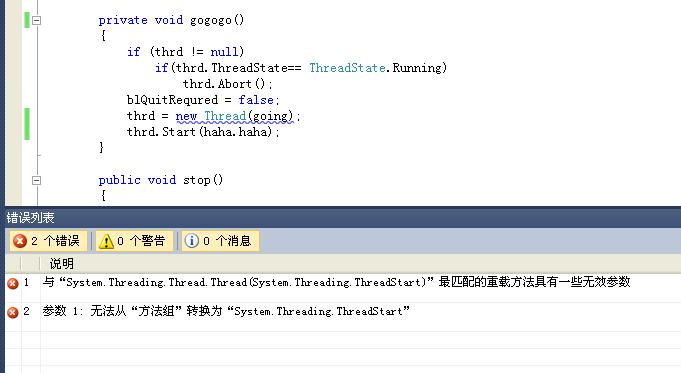The image size is (681, 373).
Task: Place cursor on thrd.Start(haha.haha) line
Action: (203, 132)
